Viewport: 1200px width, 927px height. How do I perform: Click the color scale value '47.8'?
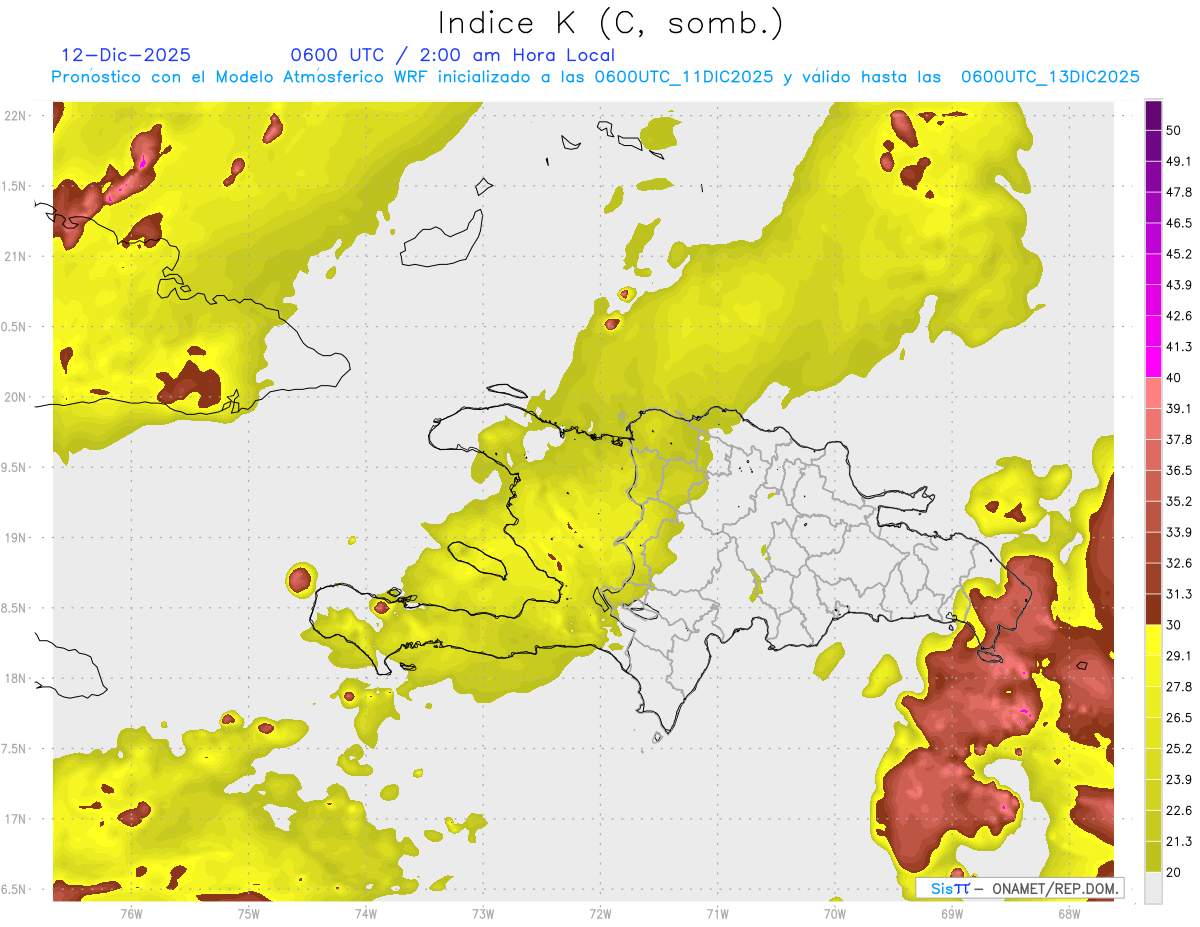pos(1179,192)
